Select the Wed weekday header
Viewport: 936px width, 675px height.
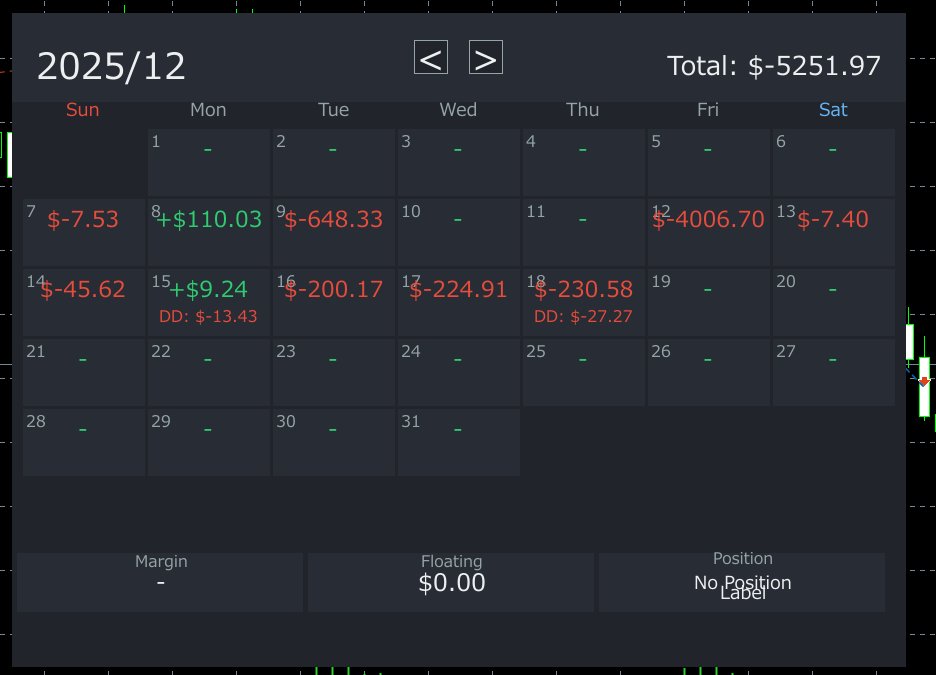click(x=458, y=110)
